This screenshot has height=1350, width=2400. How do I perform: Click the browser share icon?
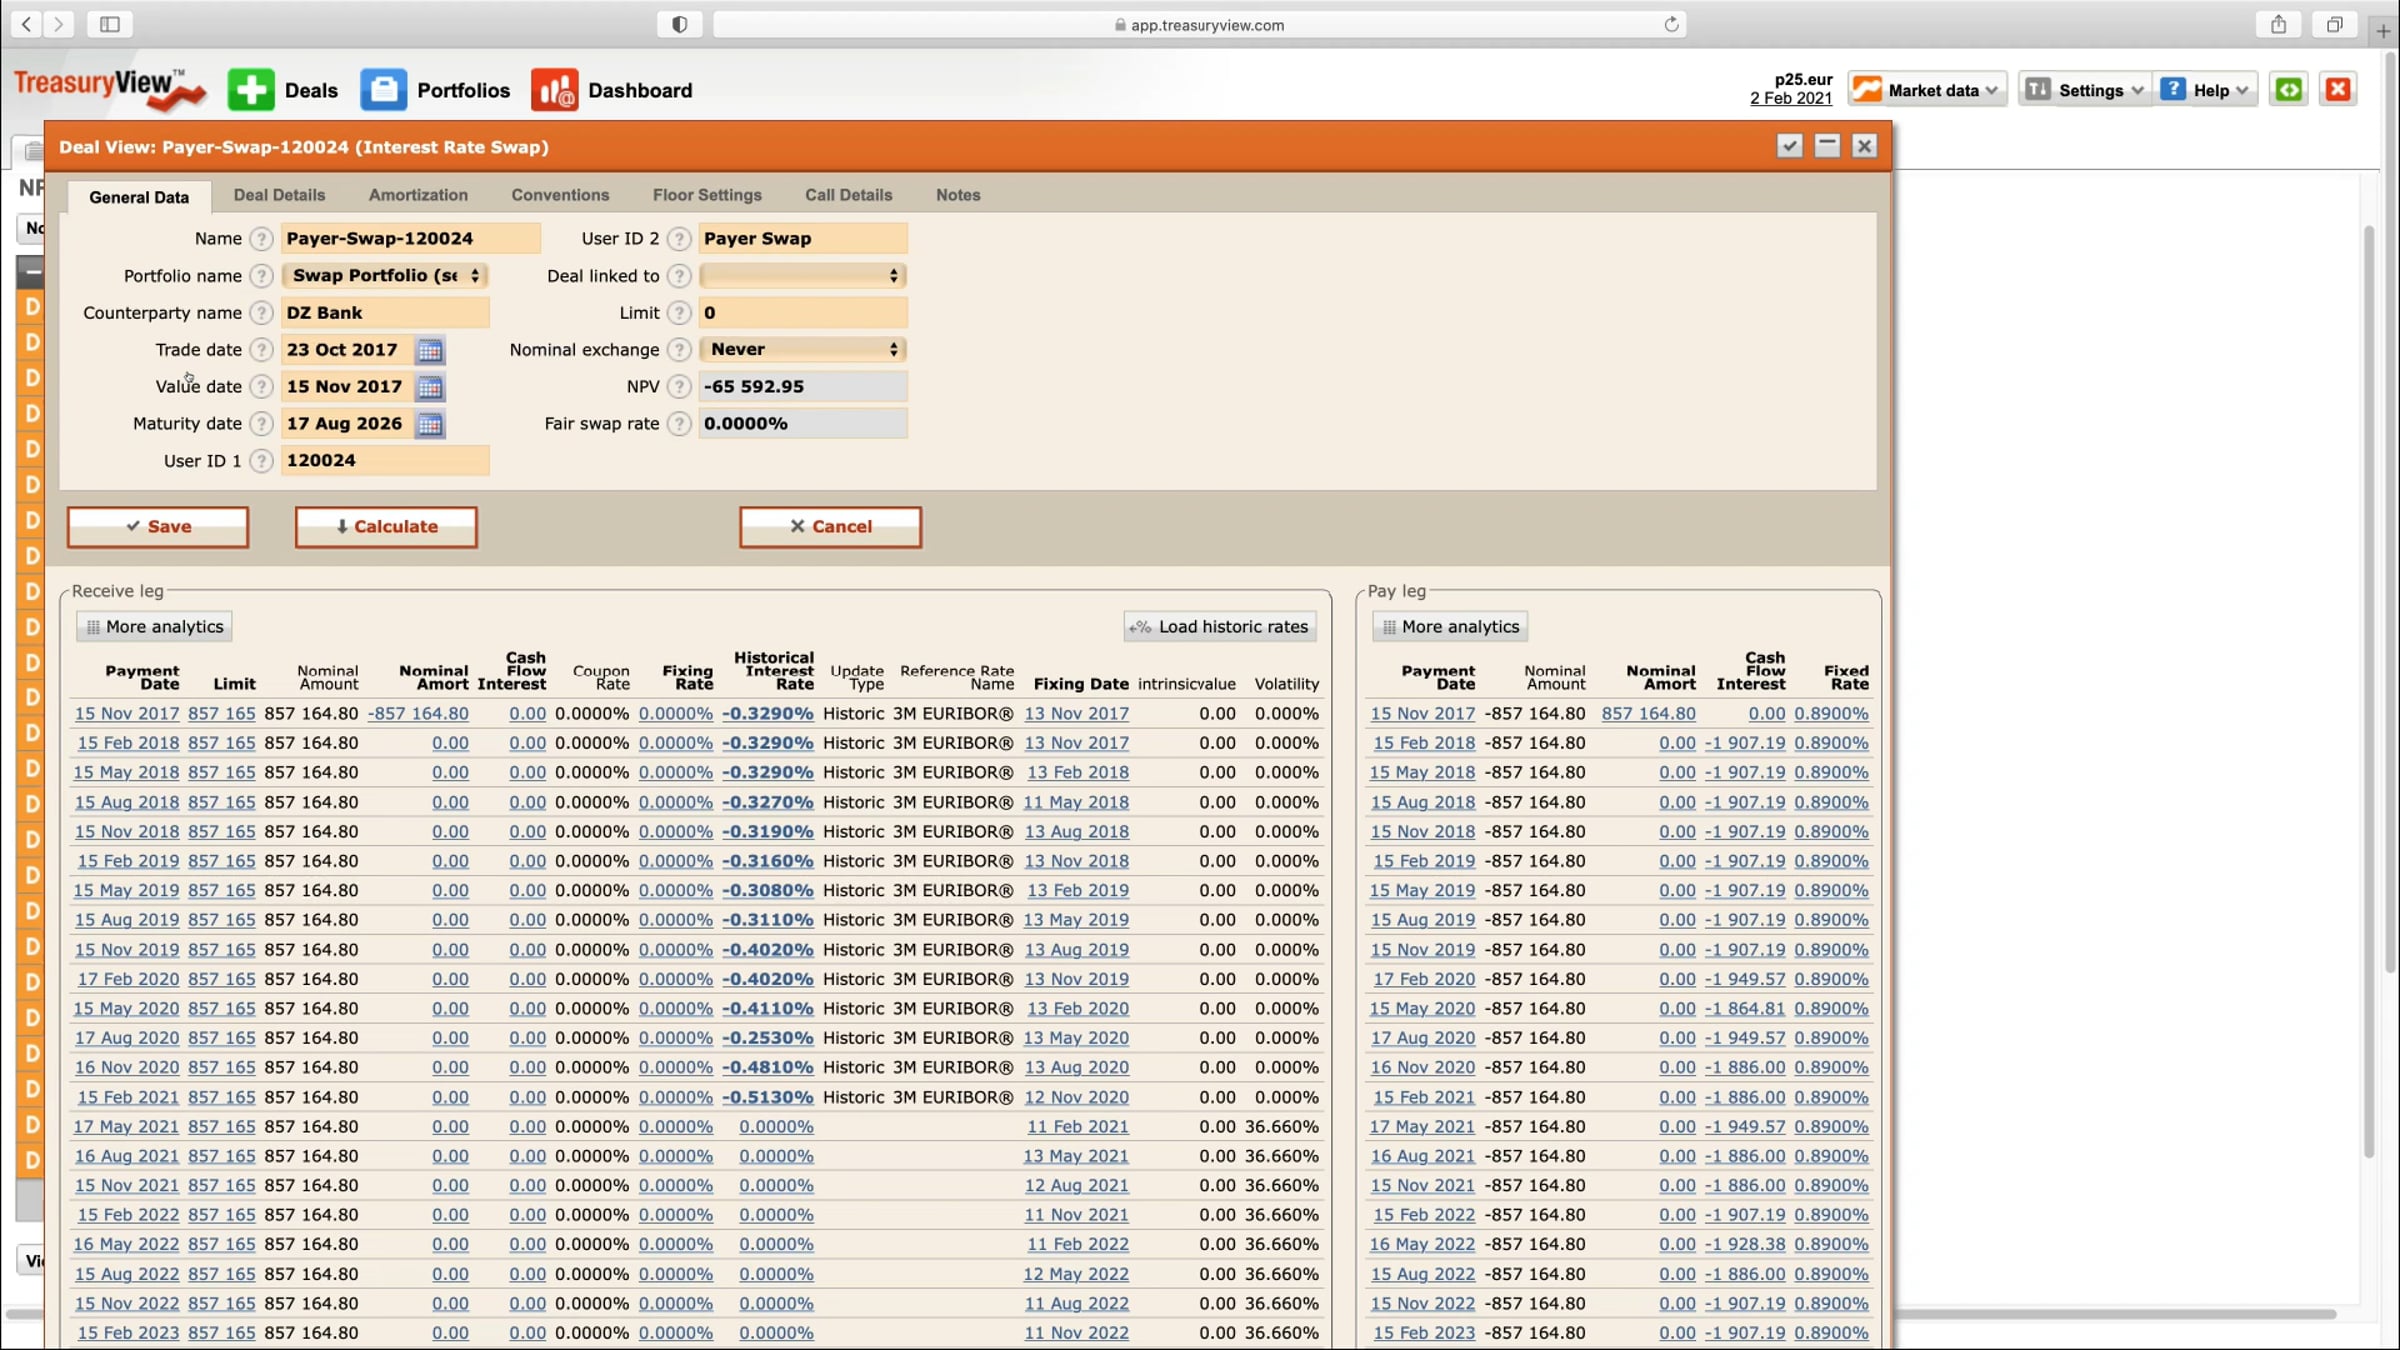tap(2278, 24)
